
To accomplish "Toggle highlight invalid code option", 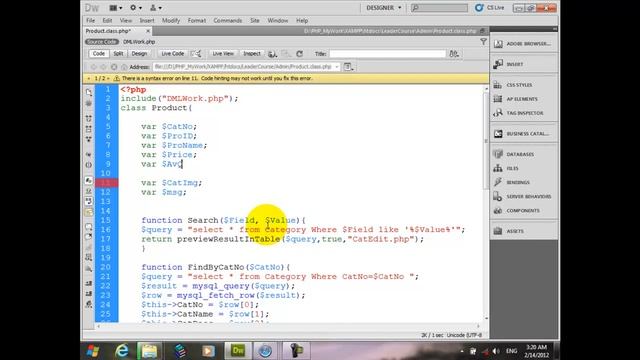I will (89, 191).
